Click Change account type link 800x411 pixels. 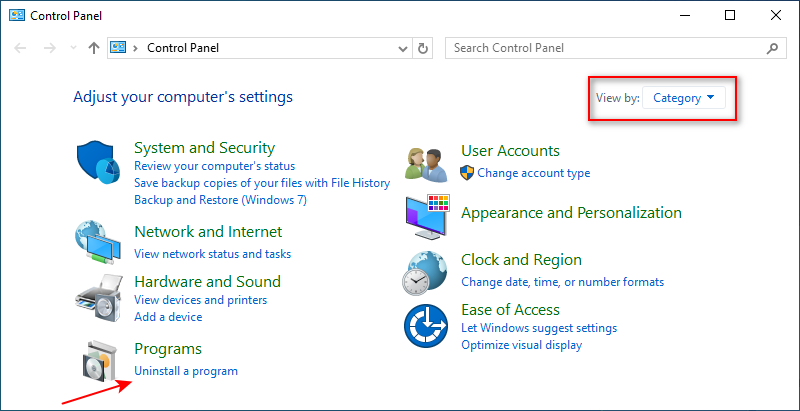(534, 173)
